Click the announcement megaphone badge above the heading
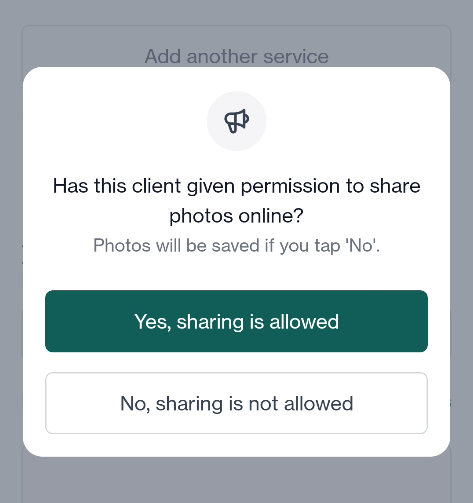Screen dimensions: 473x503 (x=236, y=121)
